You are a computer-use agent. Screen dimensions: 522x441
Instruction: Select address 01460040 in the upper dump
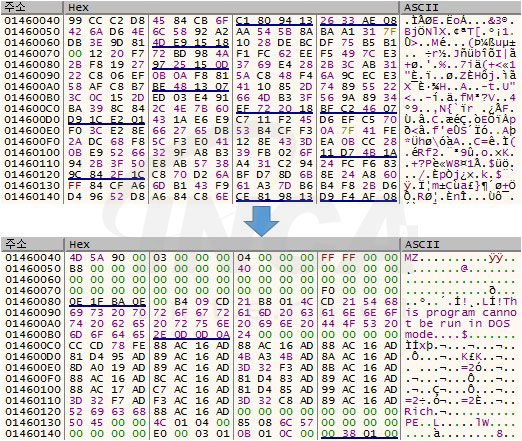32,21
